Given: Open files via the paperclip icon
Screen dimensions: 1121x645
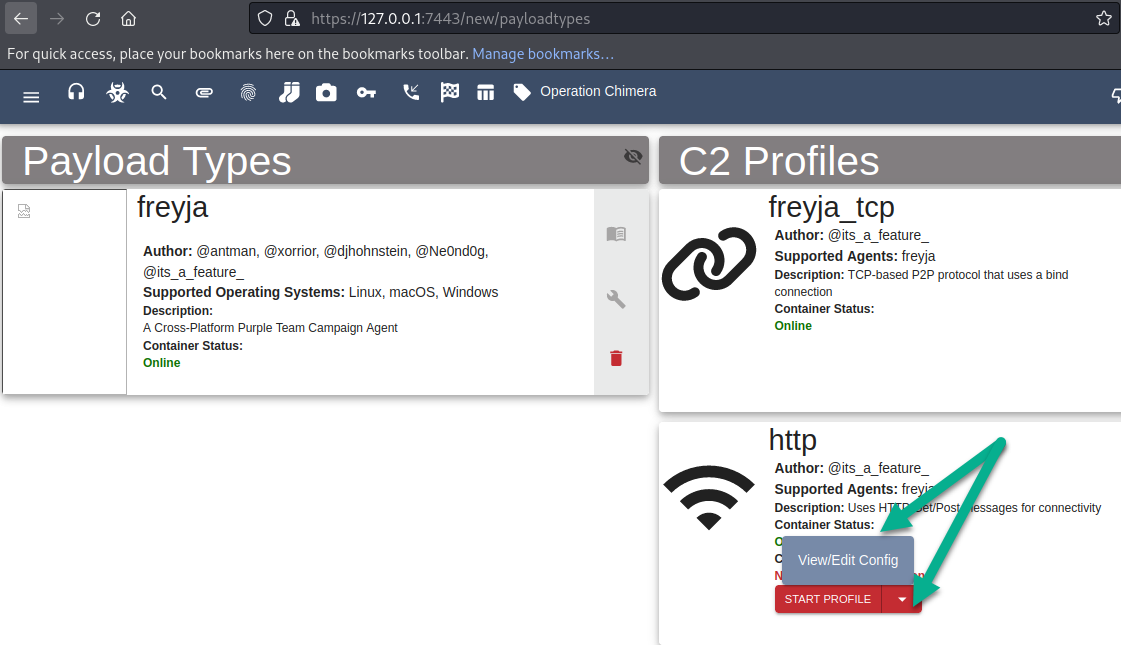Looking at the screenshot, I should pyautogui.click(x=204, y=93).
